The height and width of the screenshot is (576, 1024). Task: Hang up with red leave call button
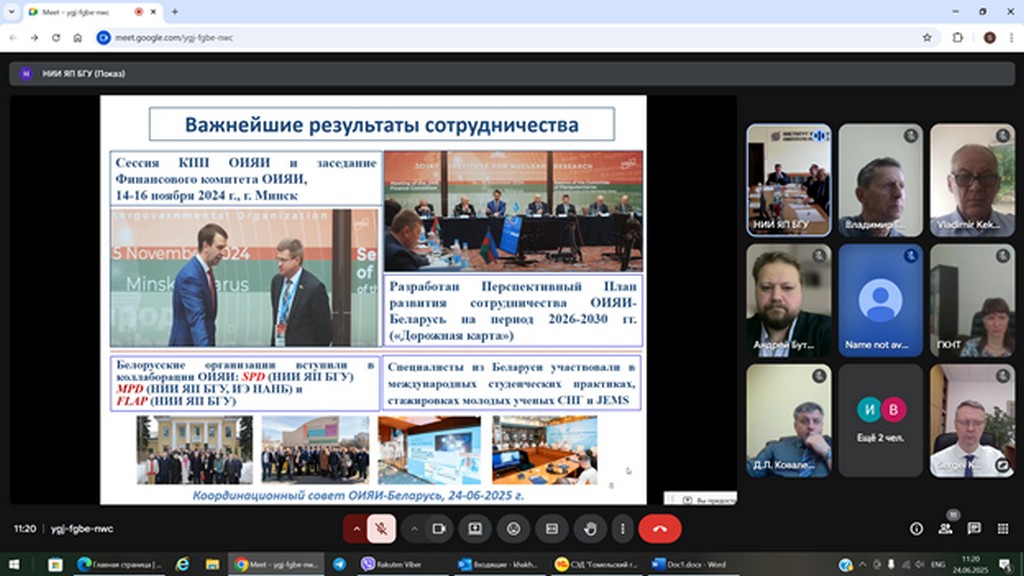659,528
